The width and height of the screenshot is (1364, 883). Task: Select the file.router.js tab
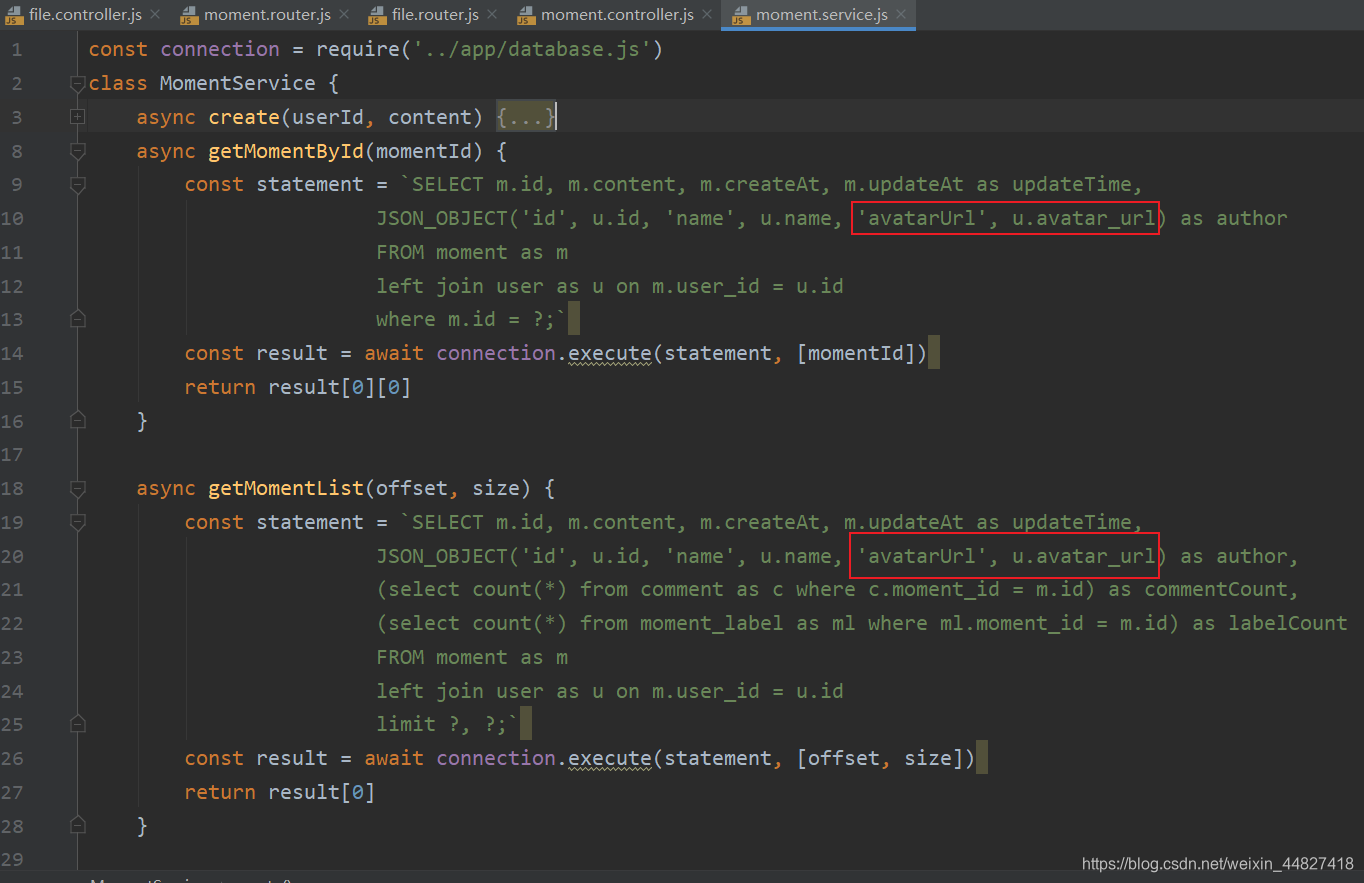[435, 15]
